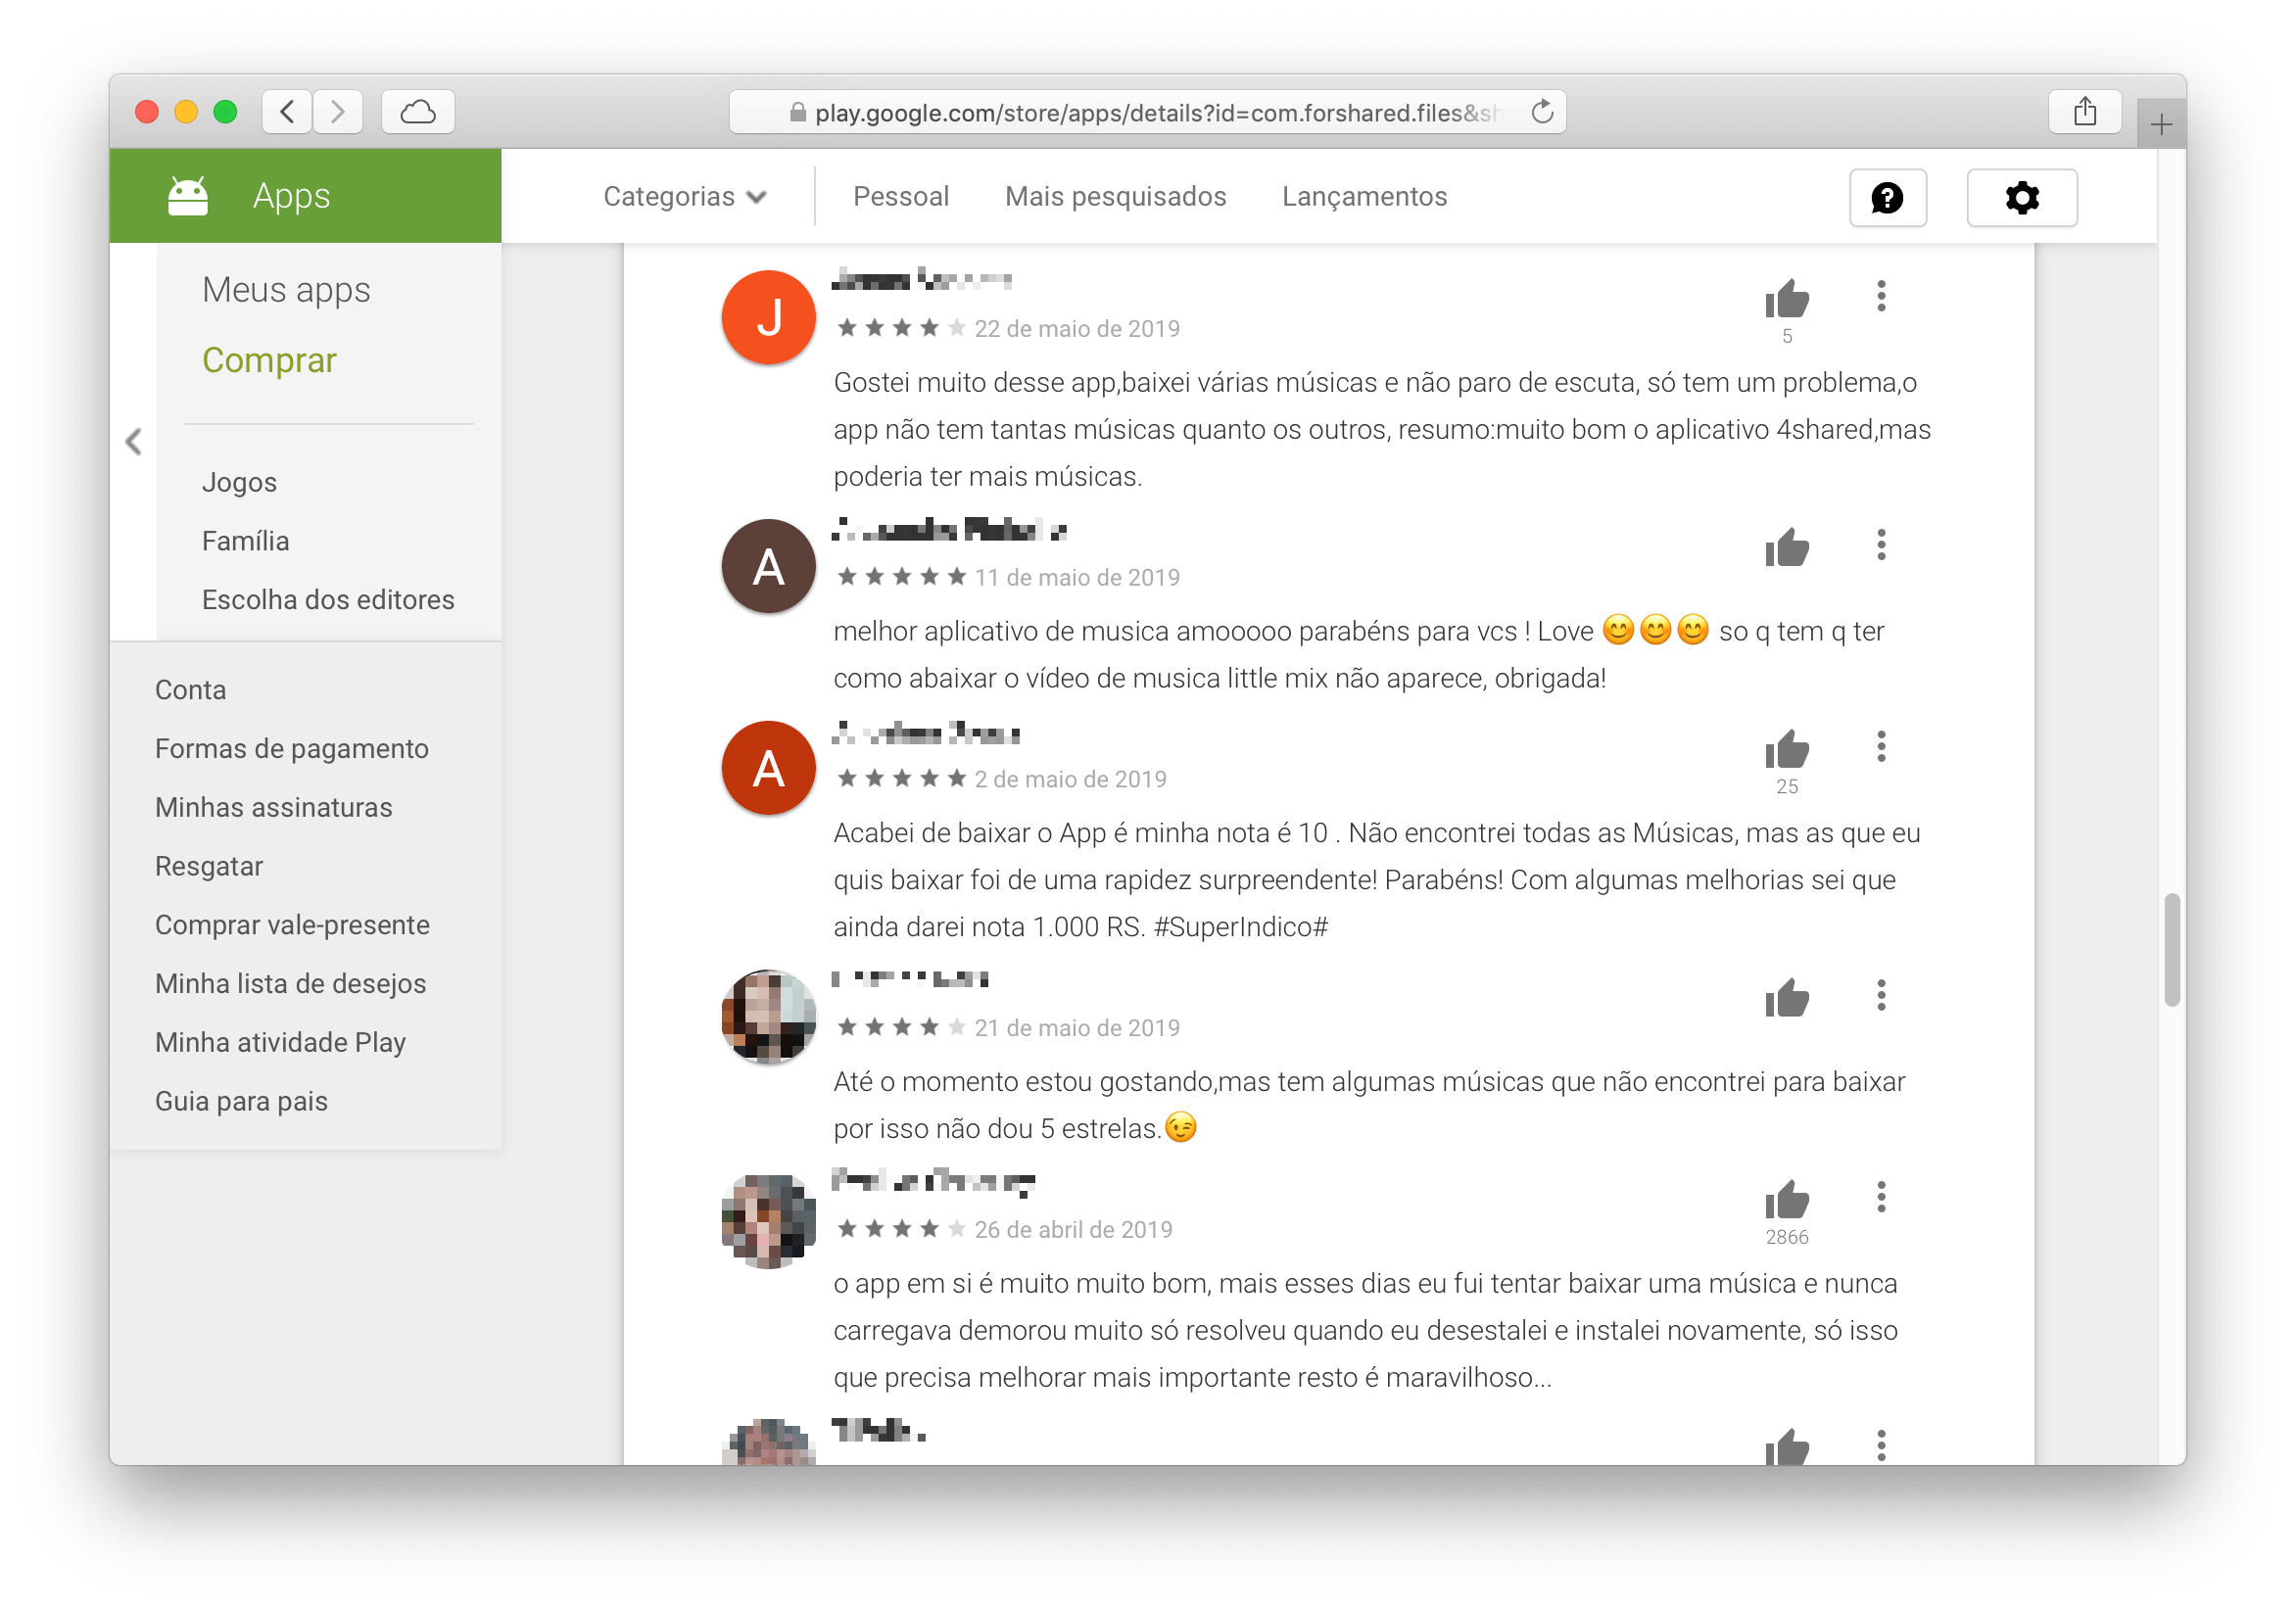Toggle thumbs up on 21 de maio review
The height and width of the screenshot is (1610, 2296).
coord(1786,998)
